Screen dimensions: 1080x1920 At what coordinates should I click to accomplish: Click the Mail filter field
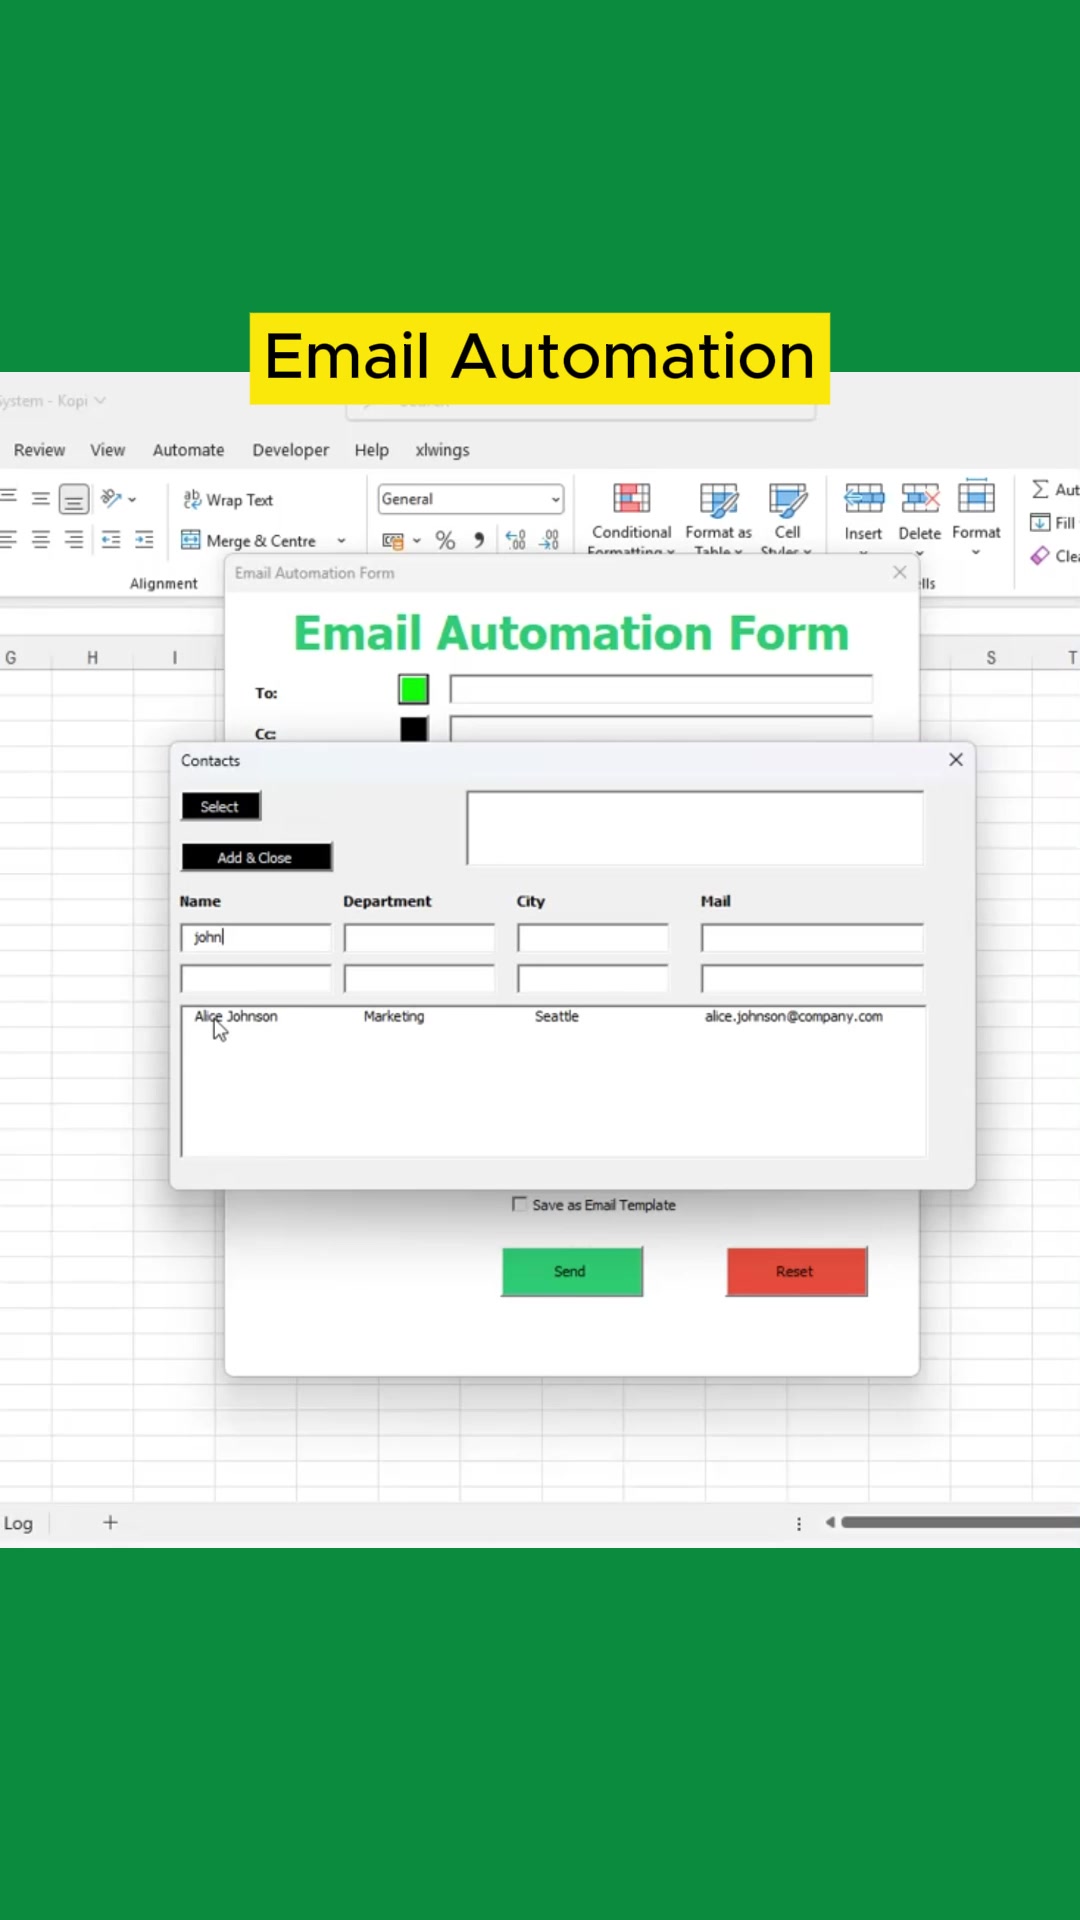pyautogui.click(x=812, y=937)
